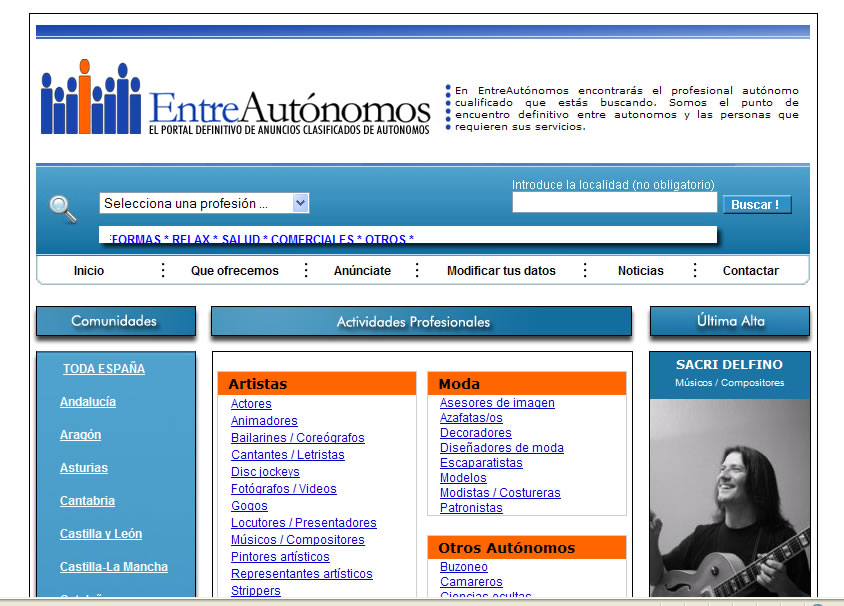Open the 'Azafatas/os' link

pos(471,418)
